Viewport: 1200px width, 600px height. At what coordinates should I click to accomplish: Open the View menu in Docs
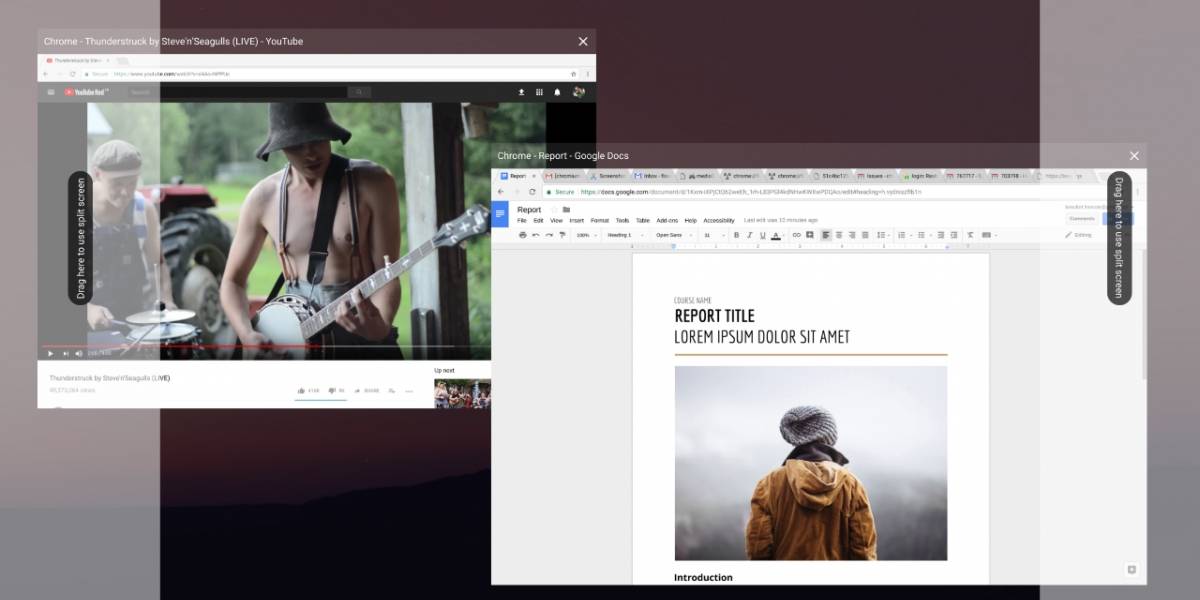coord(556,220)
